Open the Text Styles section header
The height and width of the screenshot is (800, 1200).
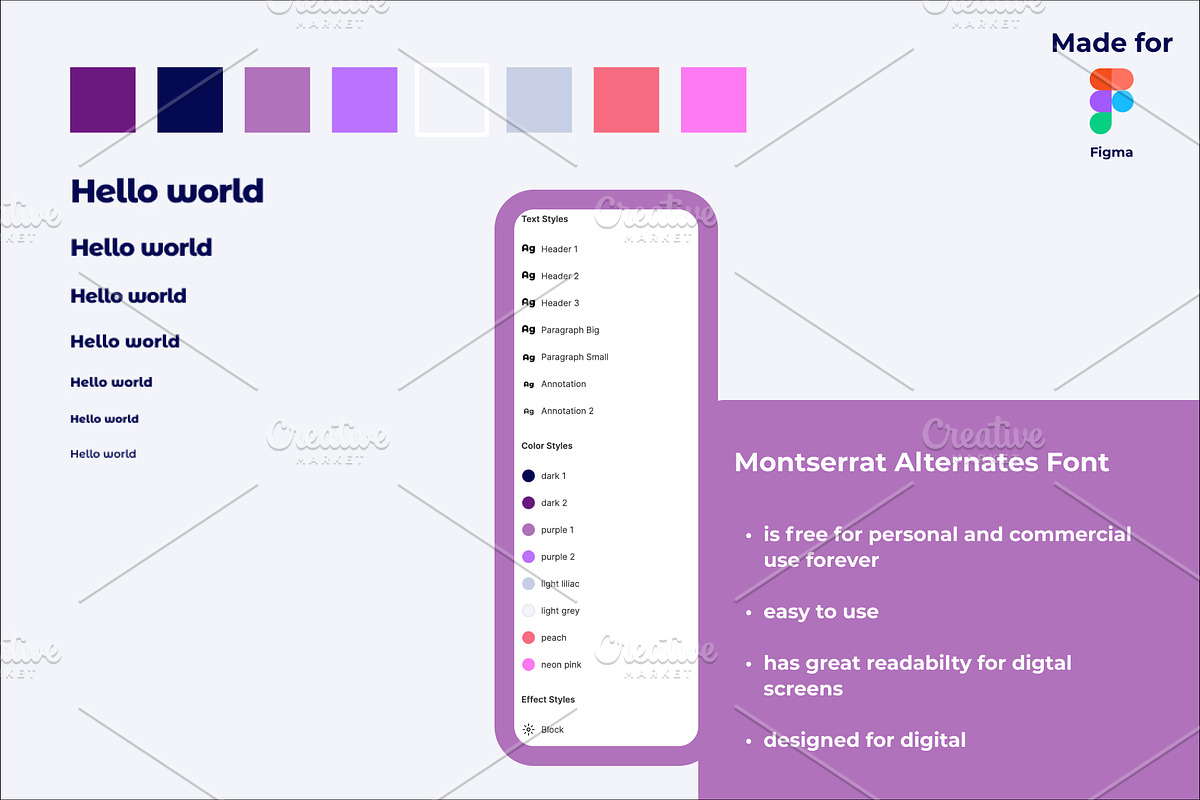click(545, 219)
